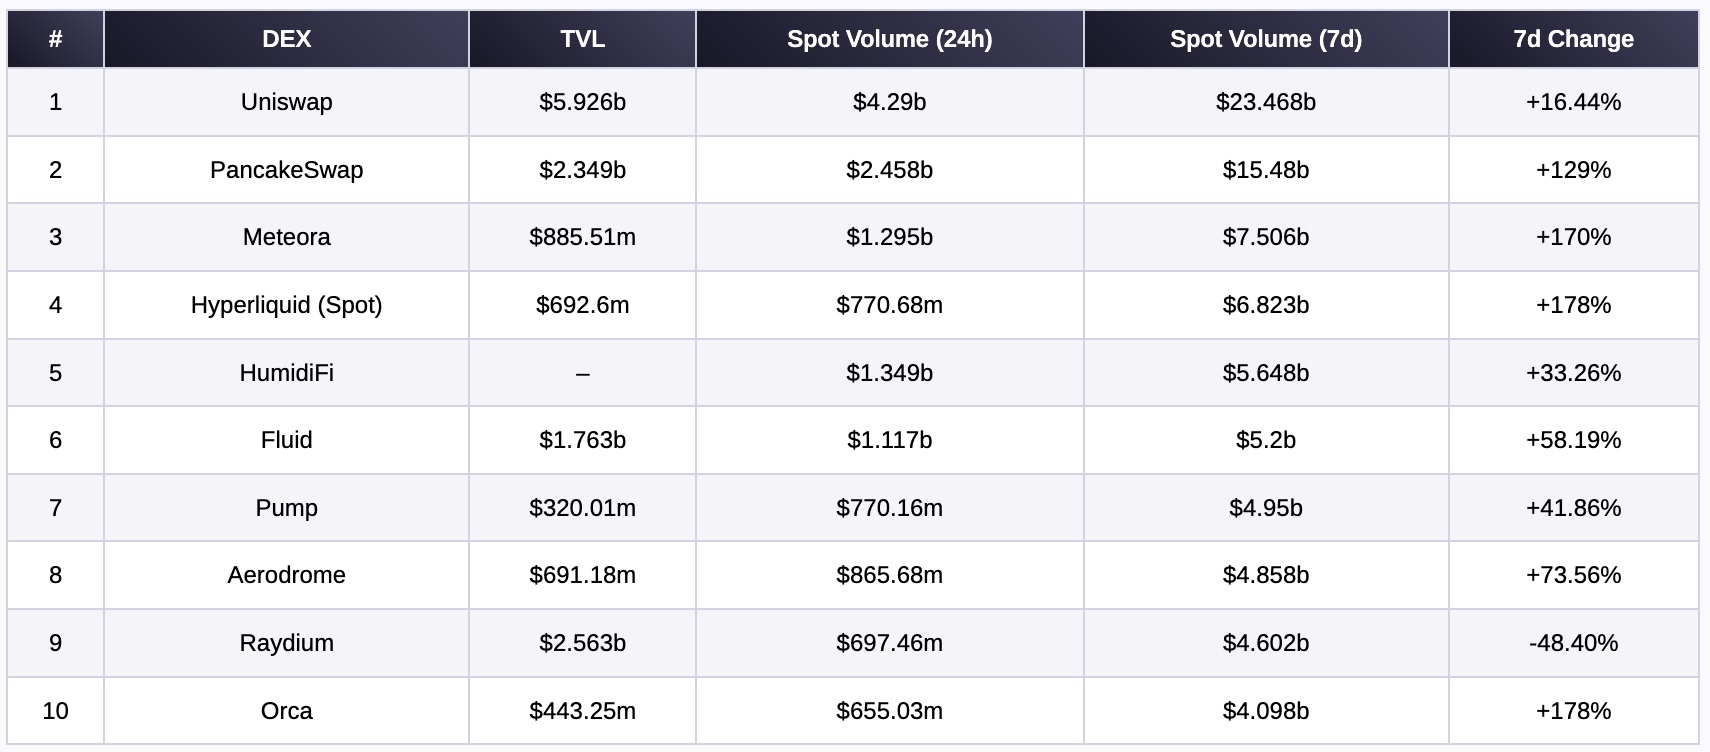Screen dimensions: 1710x752
Task: Open the Uniswap DEX entry
Action: [x=286, y=102]
